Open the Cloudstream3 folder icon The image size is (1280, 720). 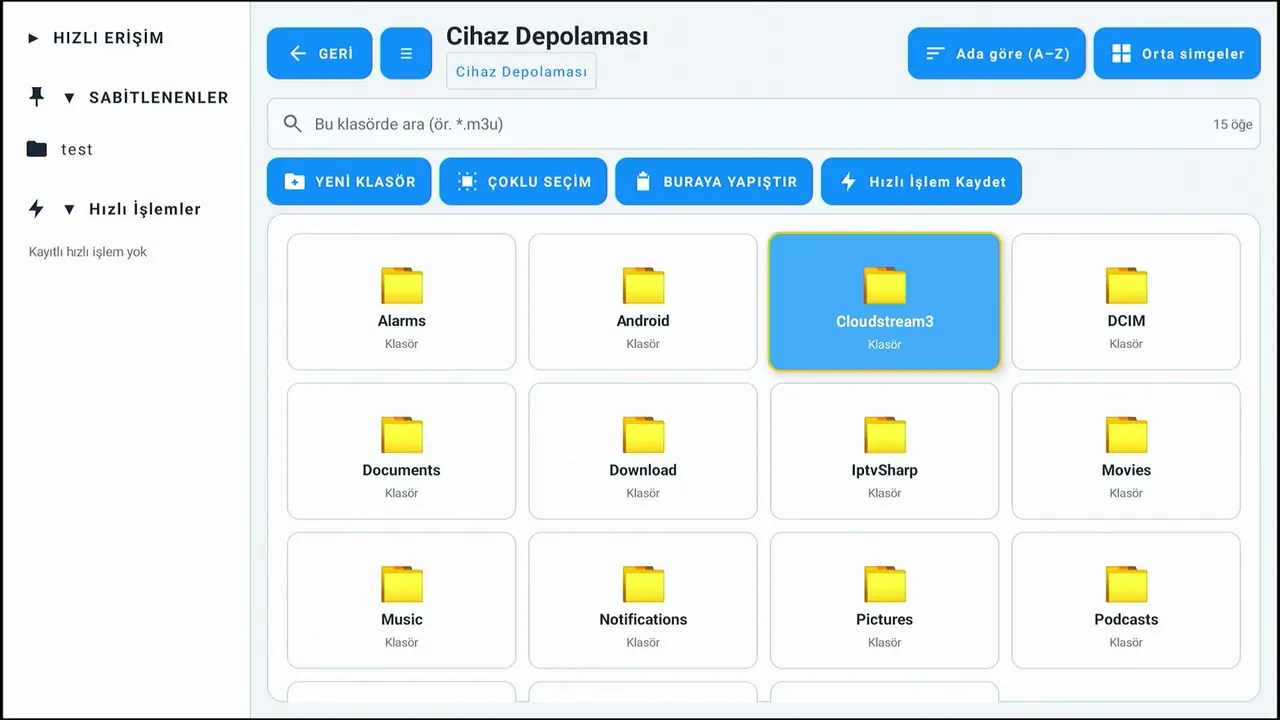(885, 286)
